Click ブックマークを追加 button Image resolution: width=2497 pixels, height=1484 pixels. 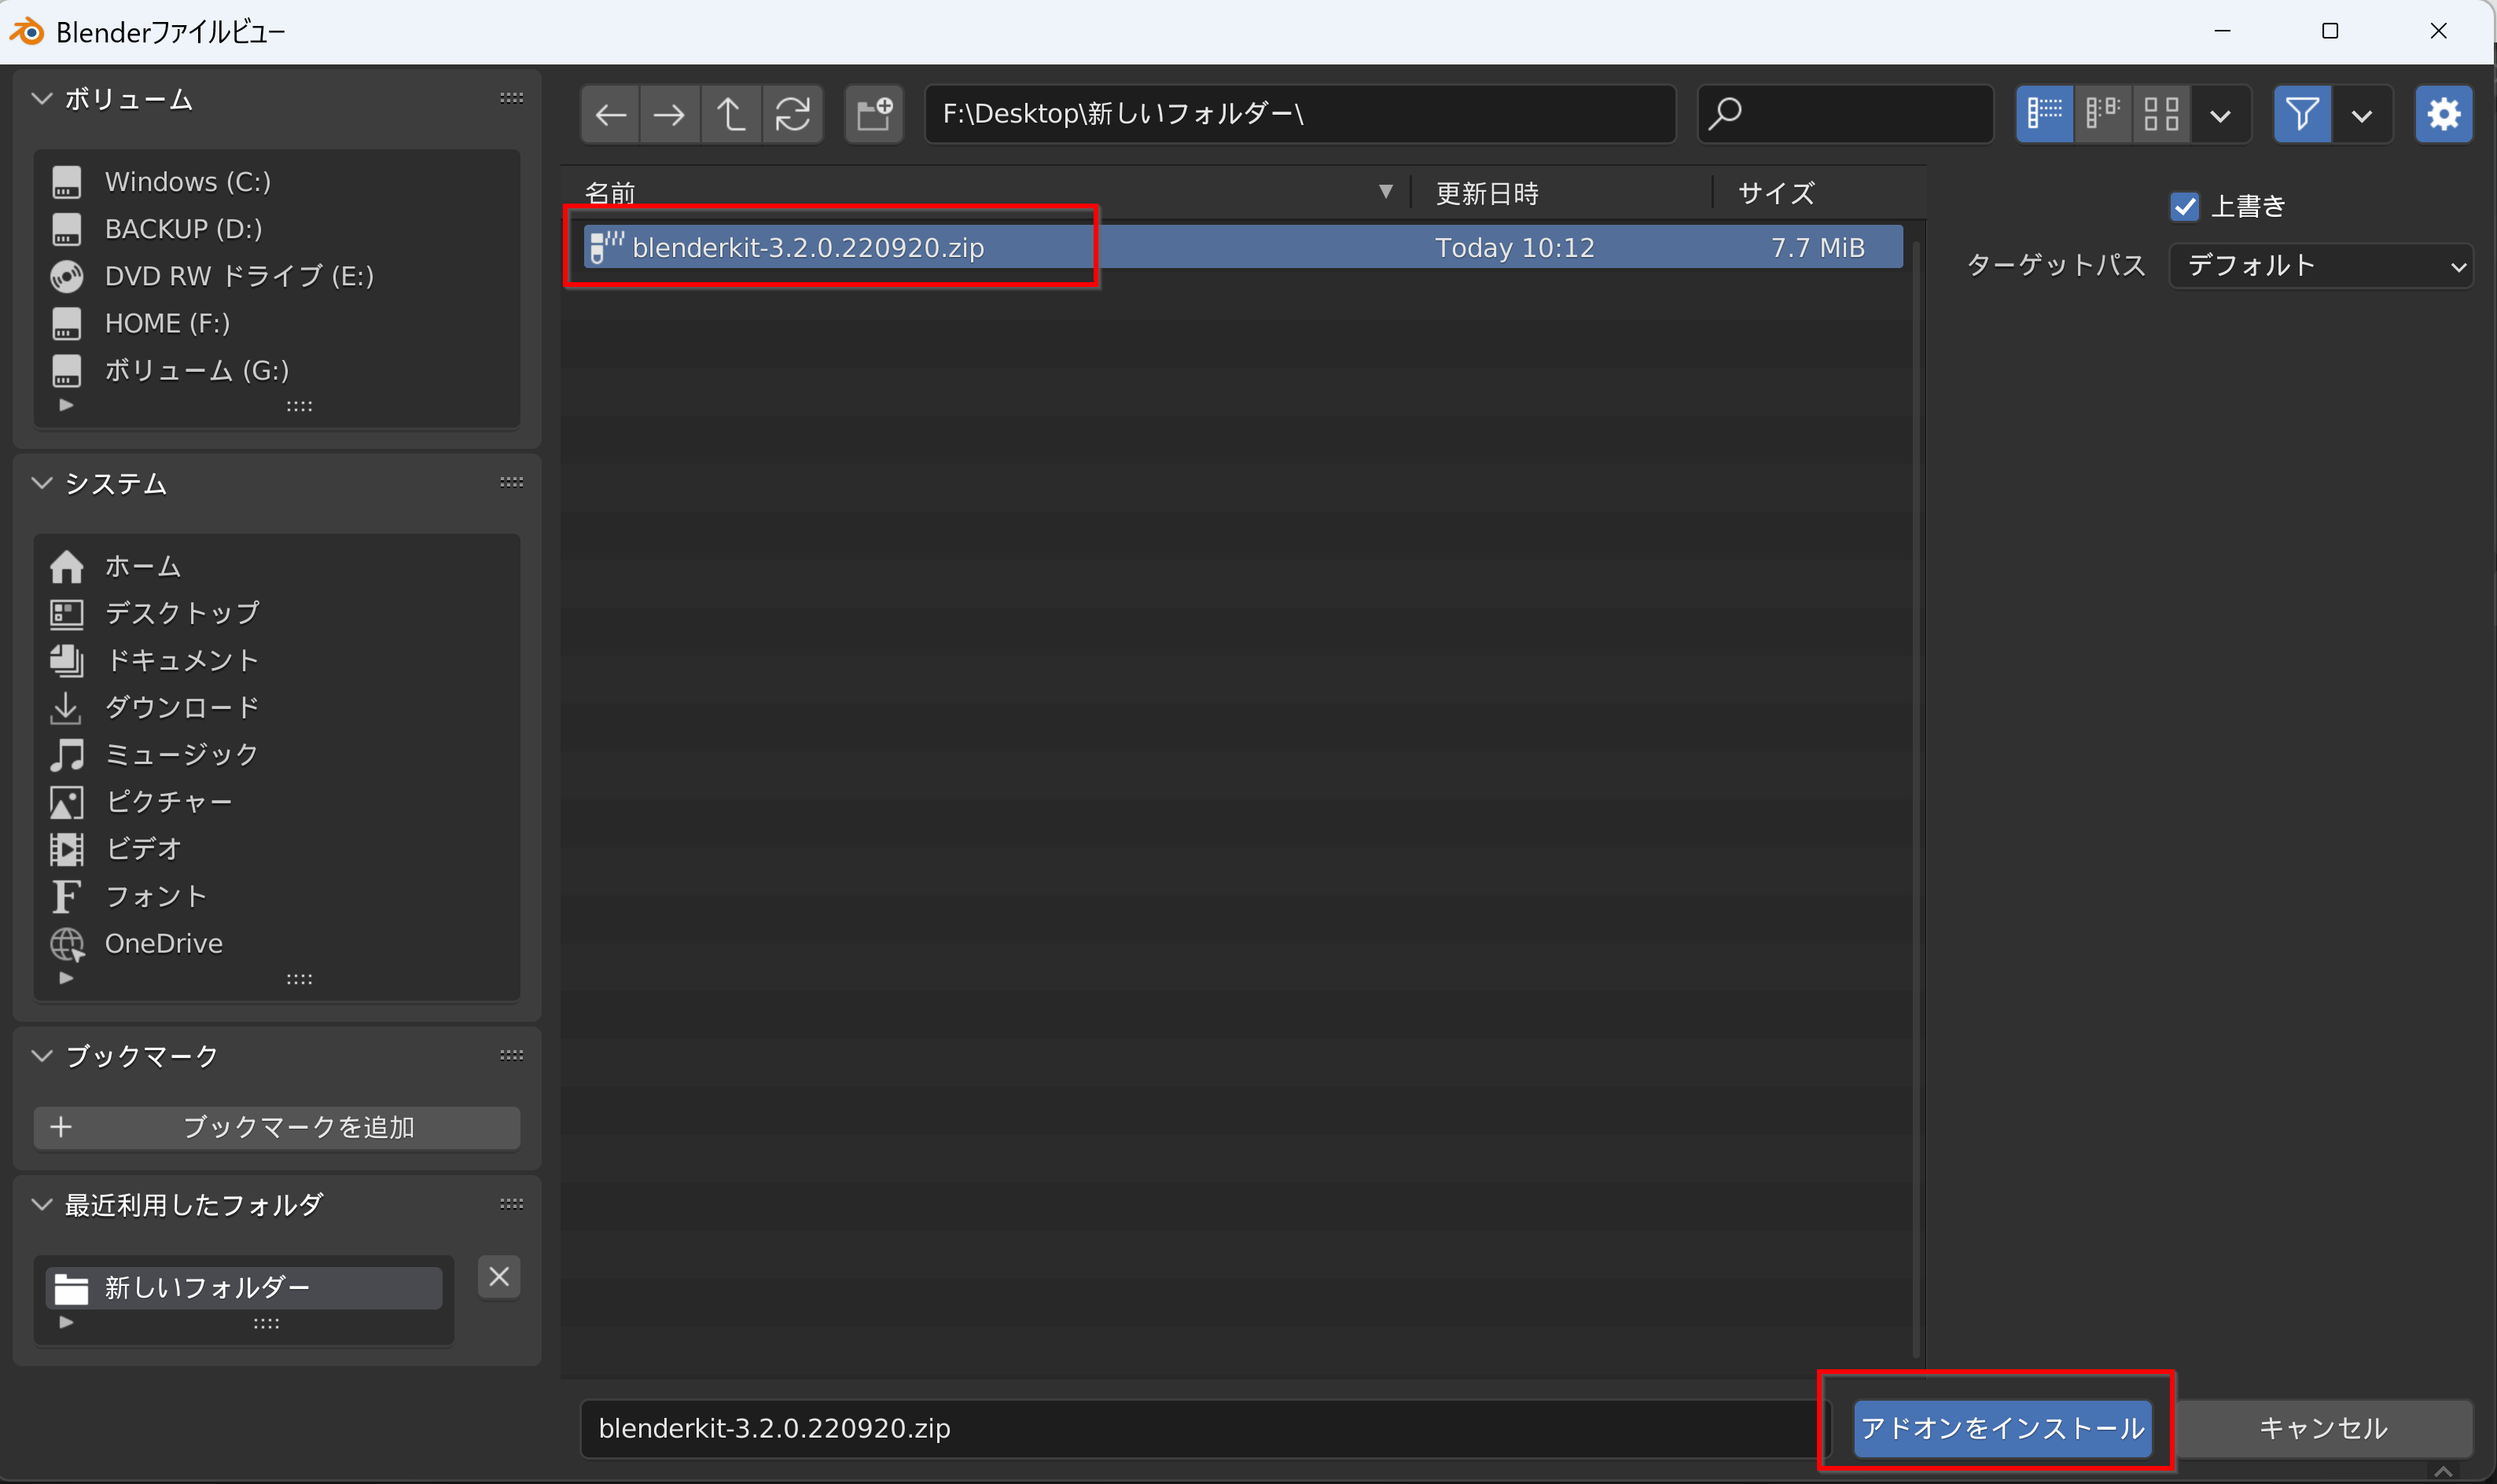click(277, 1127)
